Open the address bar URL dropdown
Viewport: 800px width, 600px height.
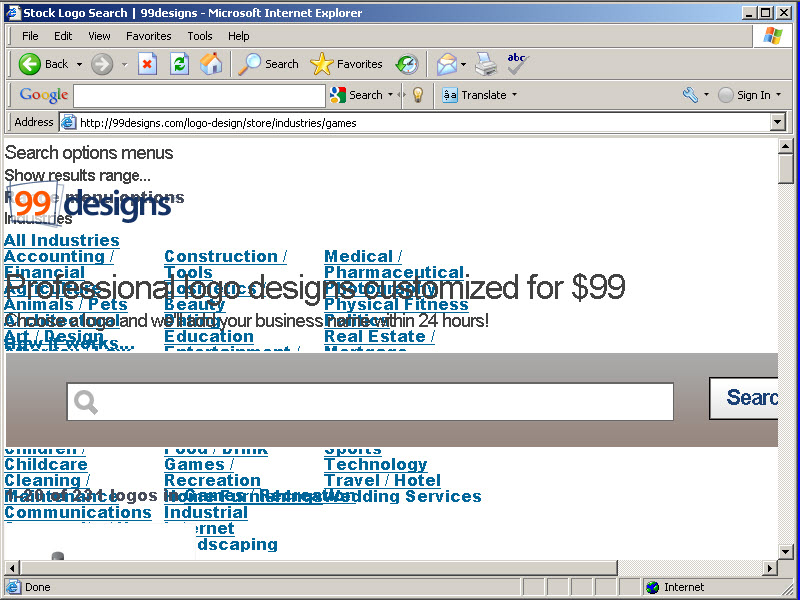click(778, 122)
